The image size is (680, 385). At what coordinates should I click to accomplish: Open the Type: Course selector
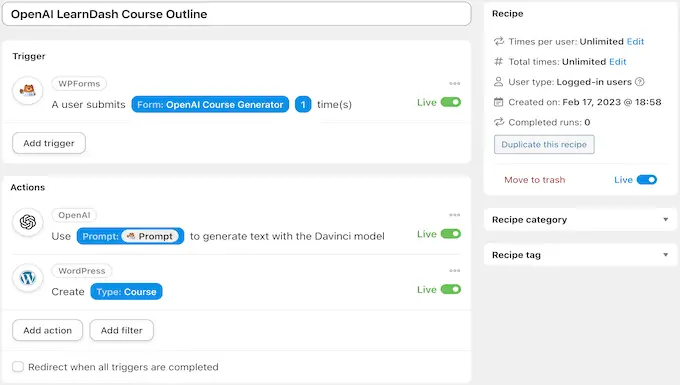[x=126, y=292]
